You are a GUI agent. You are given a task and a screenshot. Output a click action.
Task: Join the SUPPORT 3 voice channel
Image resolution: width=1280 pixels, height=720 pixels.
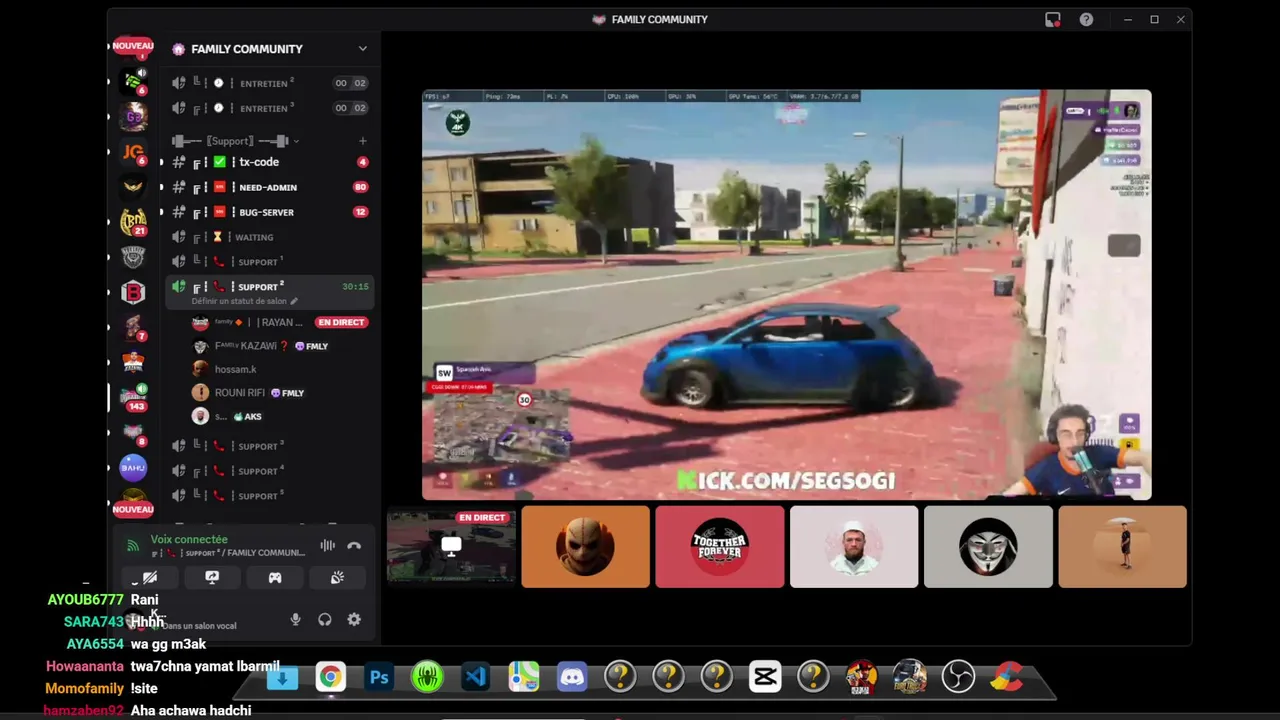point(270,446)
